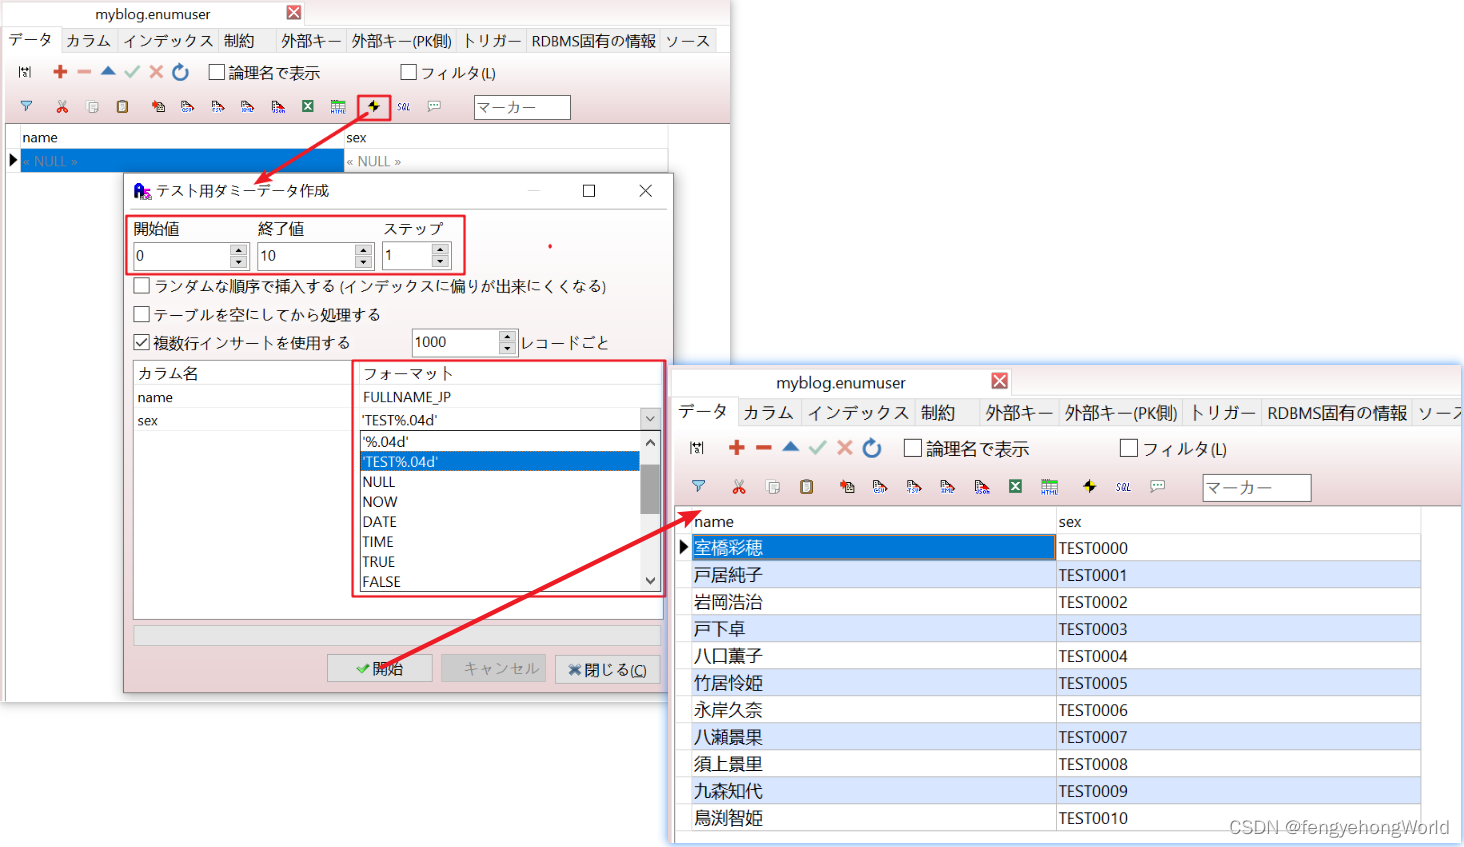Click the progress bar in dummy data dialog
Viewport: 1464px width, 847px height.
click(397, 635)
